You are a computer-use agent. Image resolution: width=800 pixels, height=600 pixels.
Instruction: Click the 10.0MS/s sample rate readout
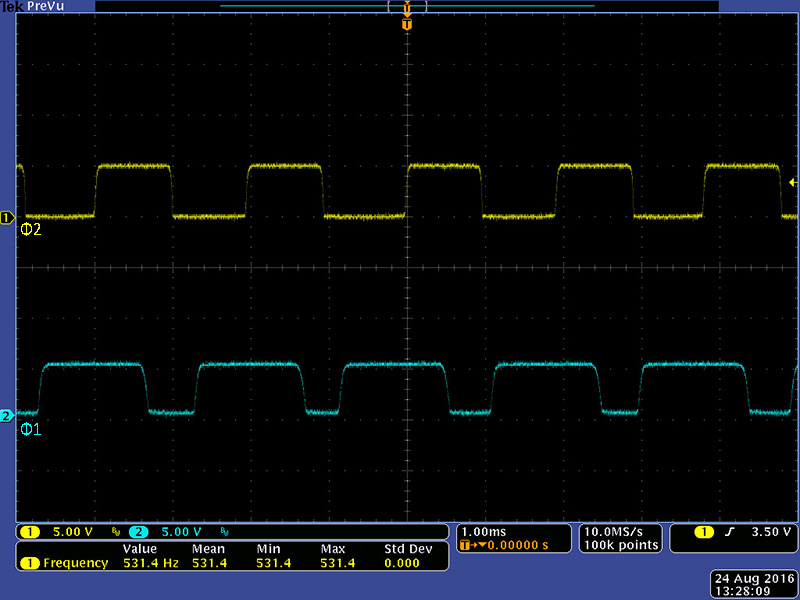pyautogui.click(x=618, y=531)
